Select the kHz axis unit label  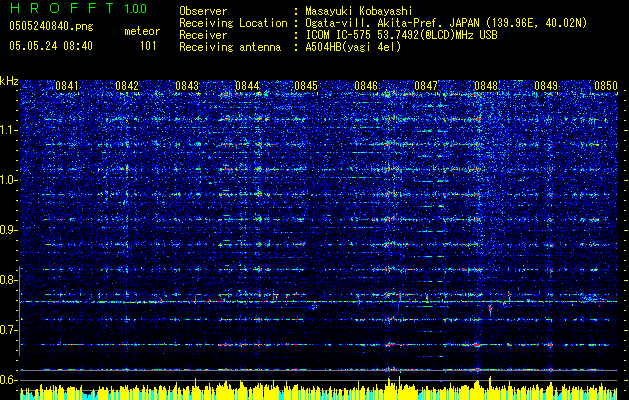pos(9,81)
